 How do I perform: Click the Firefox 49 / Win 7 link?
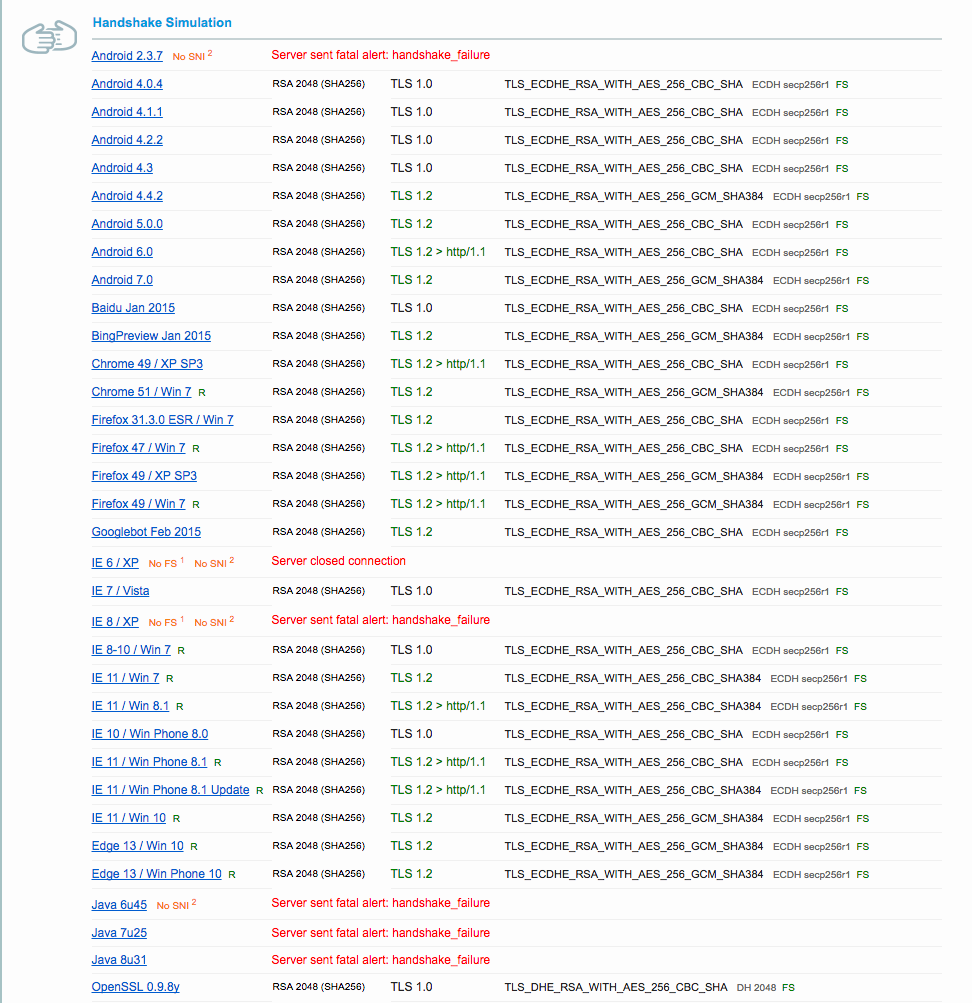tap(138, 504)
